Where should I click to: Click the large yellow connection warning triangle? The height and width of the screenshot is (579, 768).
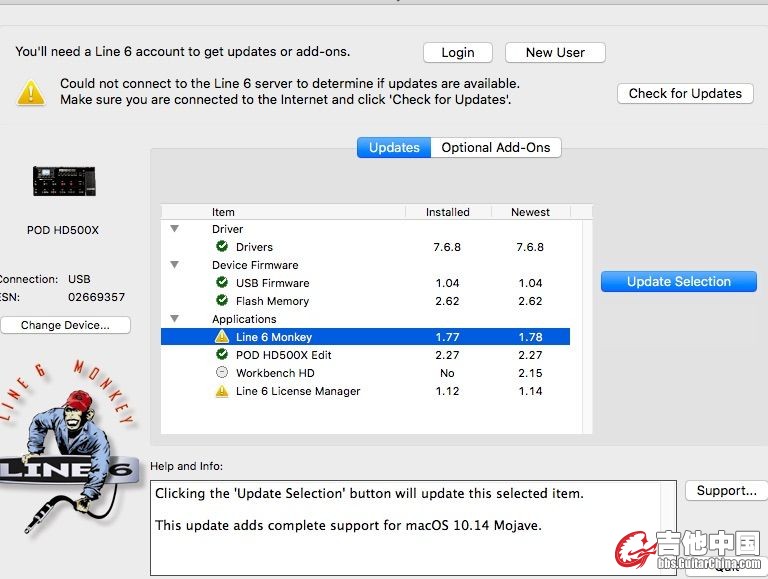tap(31, 92)
